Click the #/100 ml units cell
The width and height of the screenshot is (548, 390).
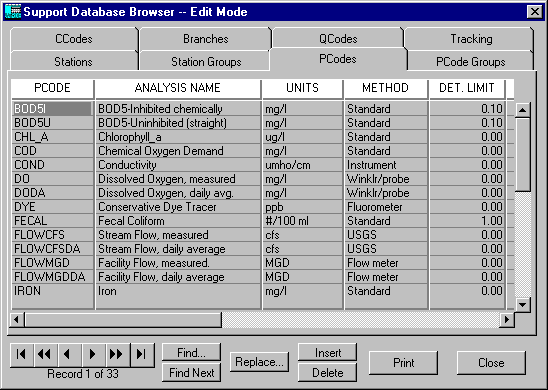303,221
